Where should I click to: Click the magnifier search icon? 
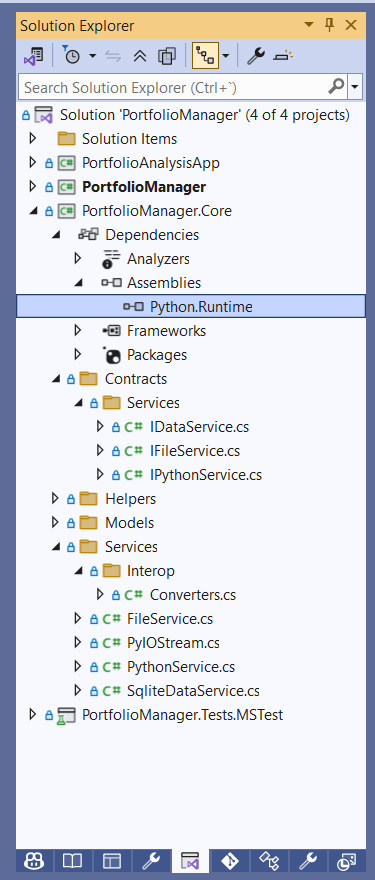click(336, 86)
